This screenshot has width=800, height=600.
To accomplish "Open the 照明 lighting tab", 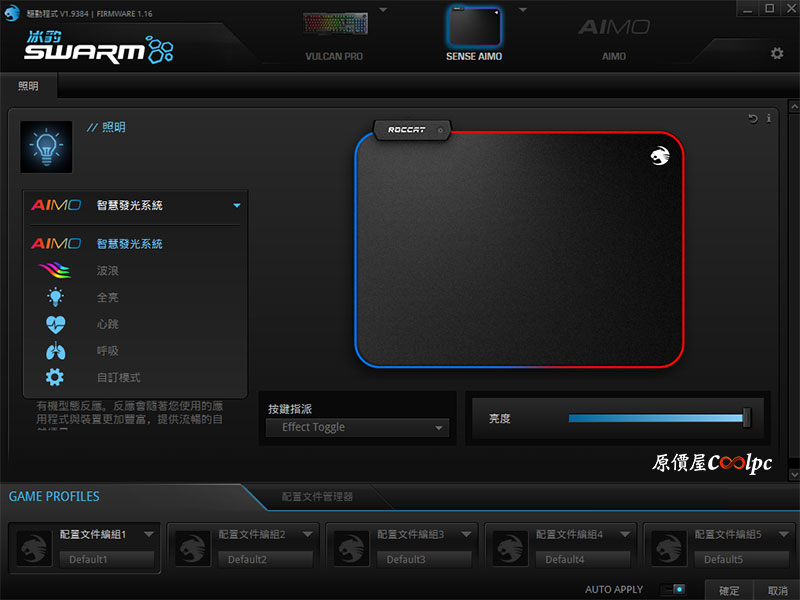I will pyautogui.click(x=29, y=86).
